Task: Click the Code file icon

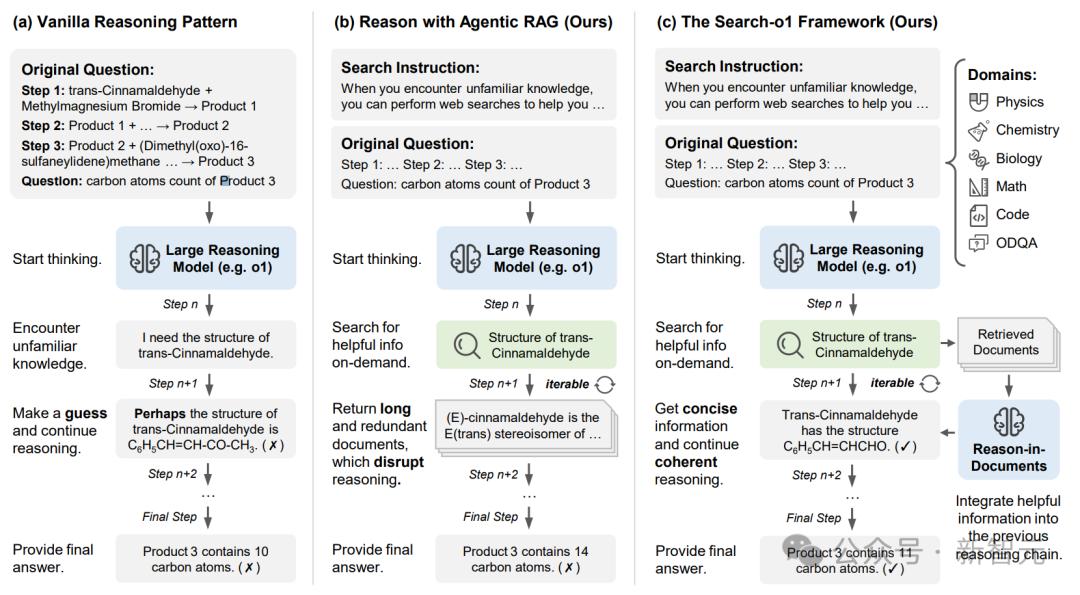Action: coord(978,215)
